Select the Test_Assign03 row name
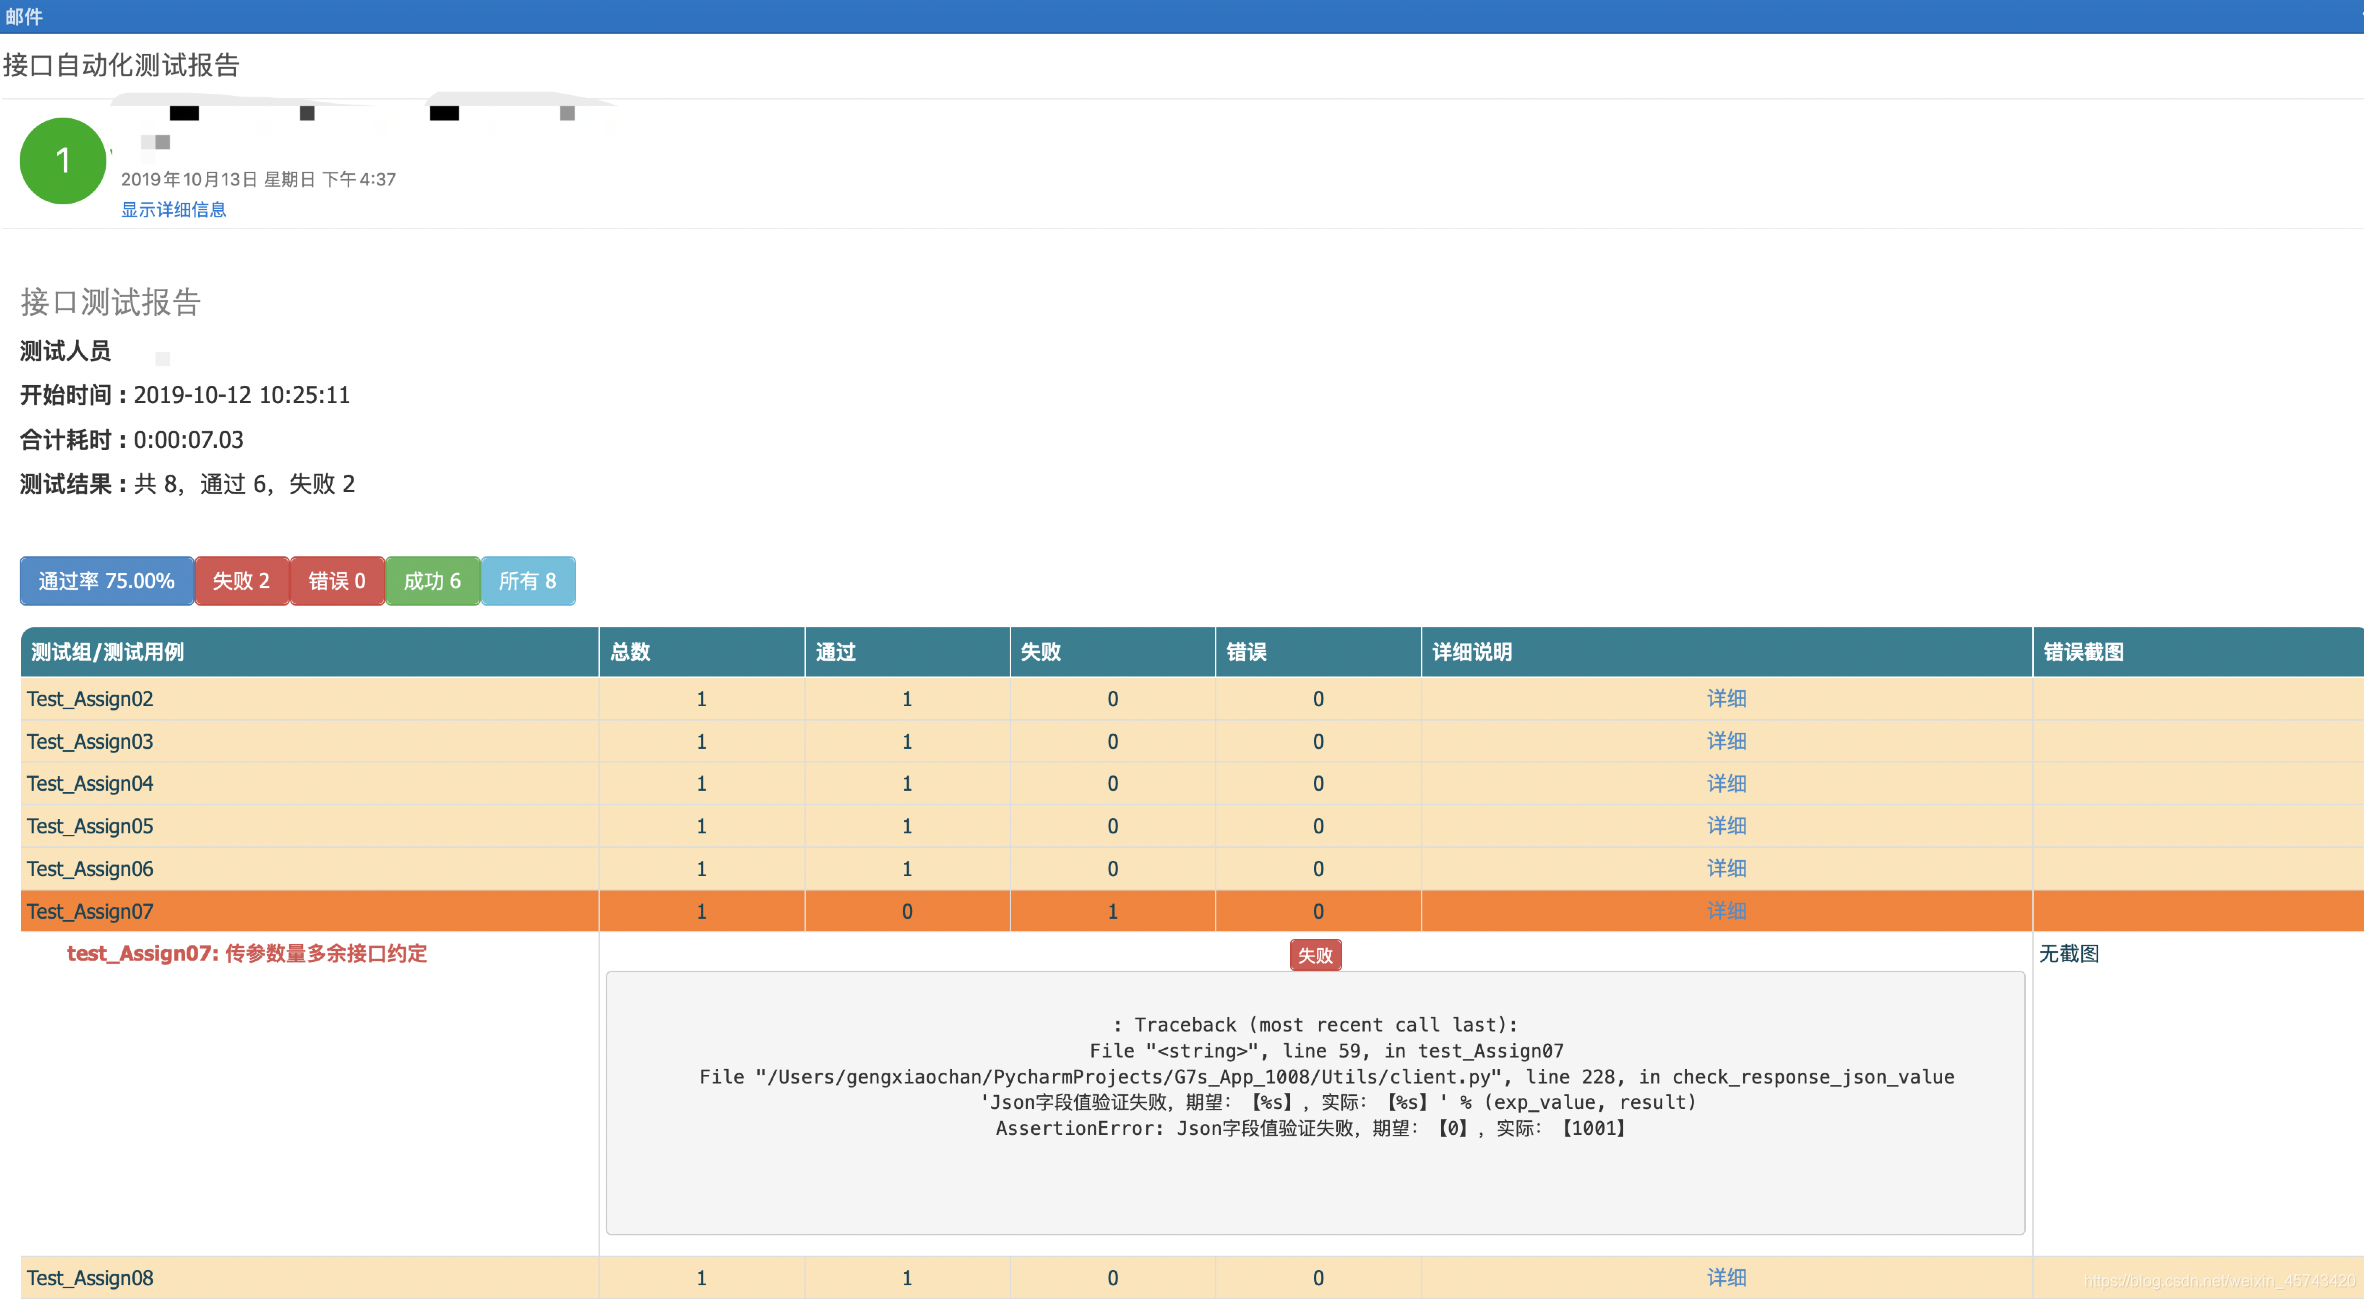Screen dimensions: 2366x1300 (x=90, y=741)
